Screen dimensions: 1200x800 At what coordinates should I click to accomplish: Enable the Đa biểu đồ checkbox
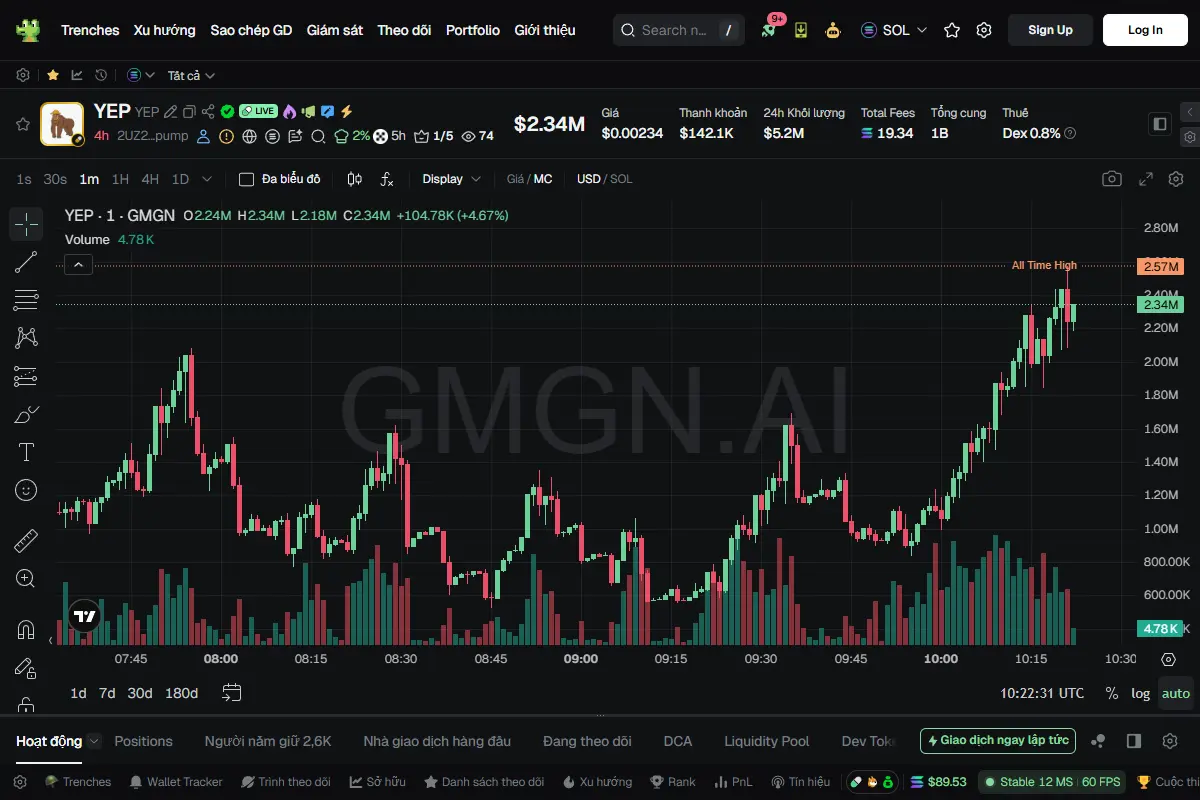(x=246, y=179)
